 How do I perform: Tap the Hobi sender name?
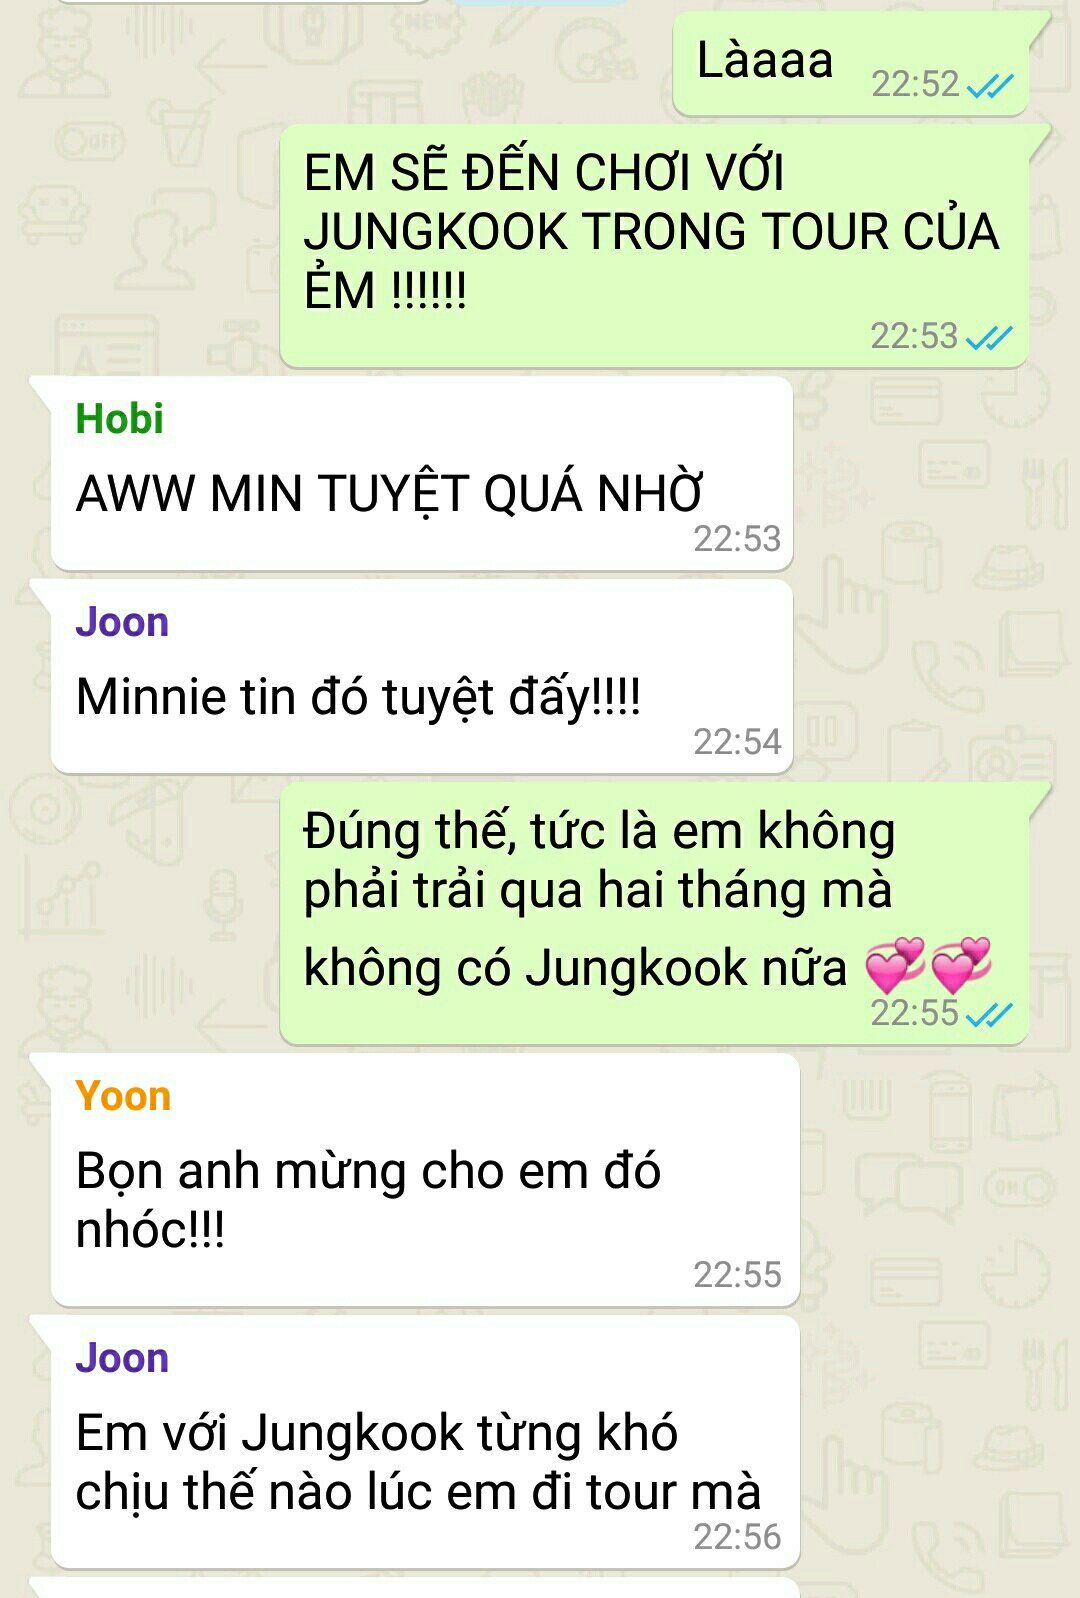[119, 419]
